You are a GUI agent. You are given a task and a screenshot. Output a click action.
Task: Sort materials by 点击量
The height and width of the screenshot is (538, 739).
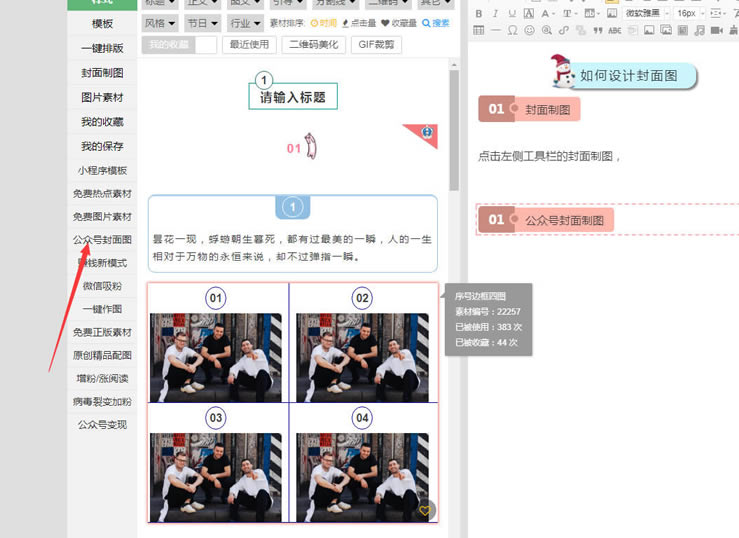(359, 23)
